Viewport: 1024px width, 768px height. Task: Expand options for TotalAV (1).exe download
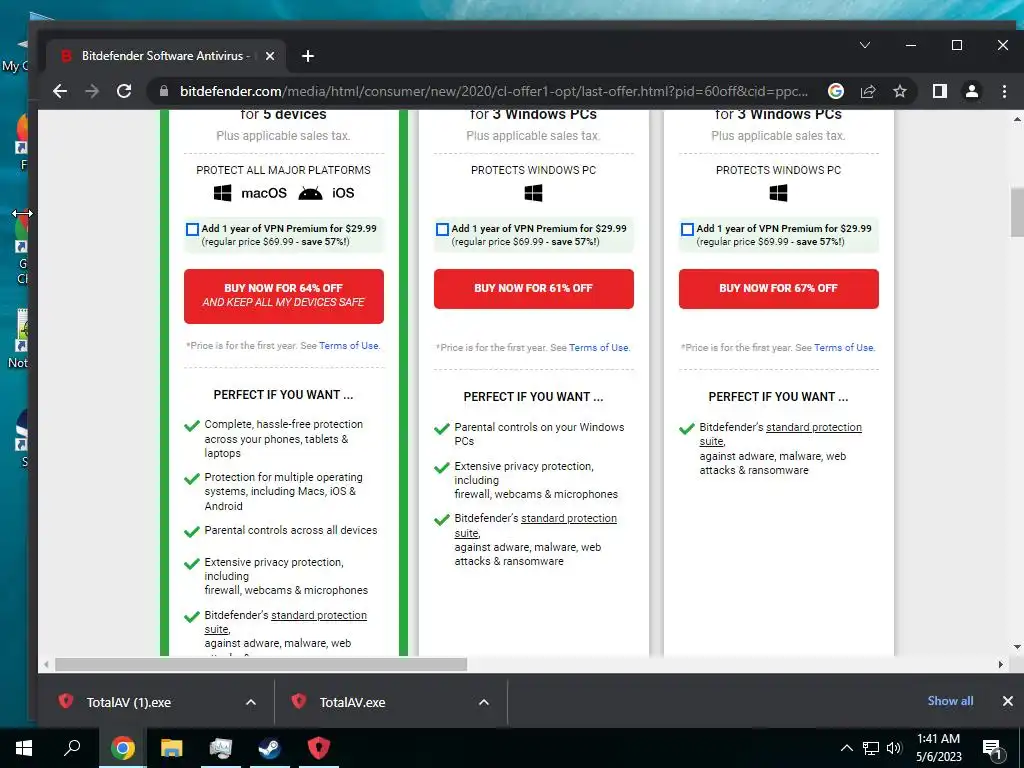[251, 703]
